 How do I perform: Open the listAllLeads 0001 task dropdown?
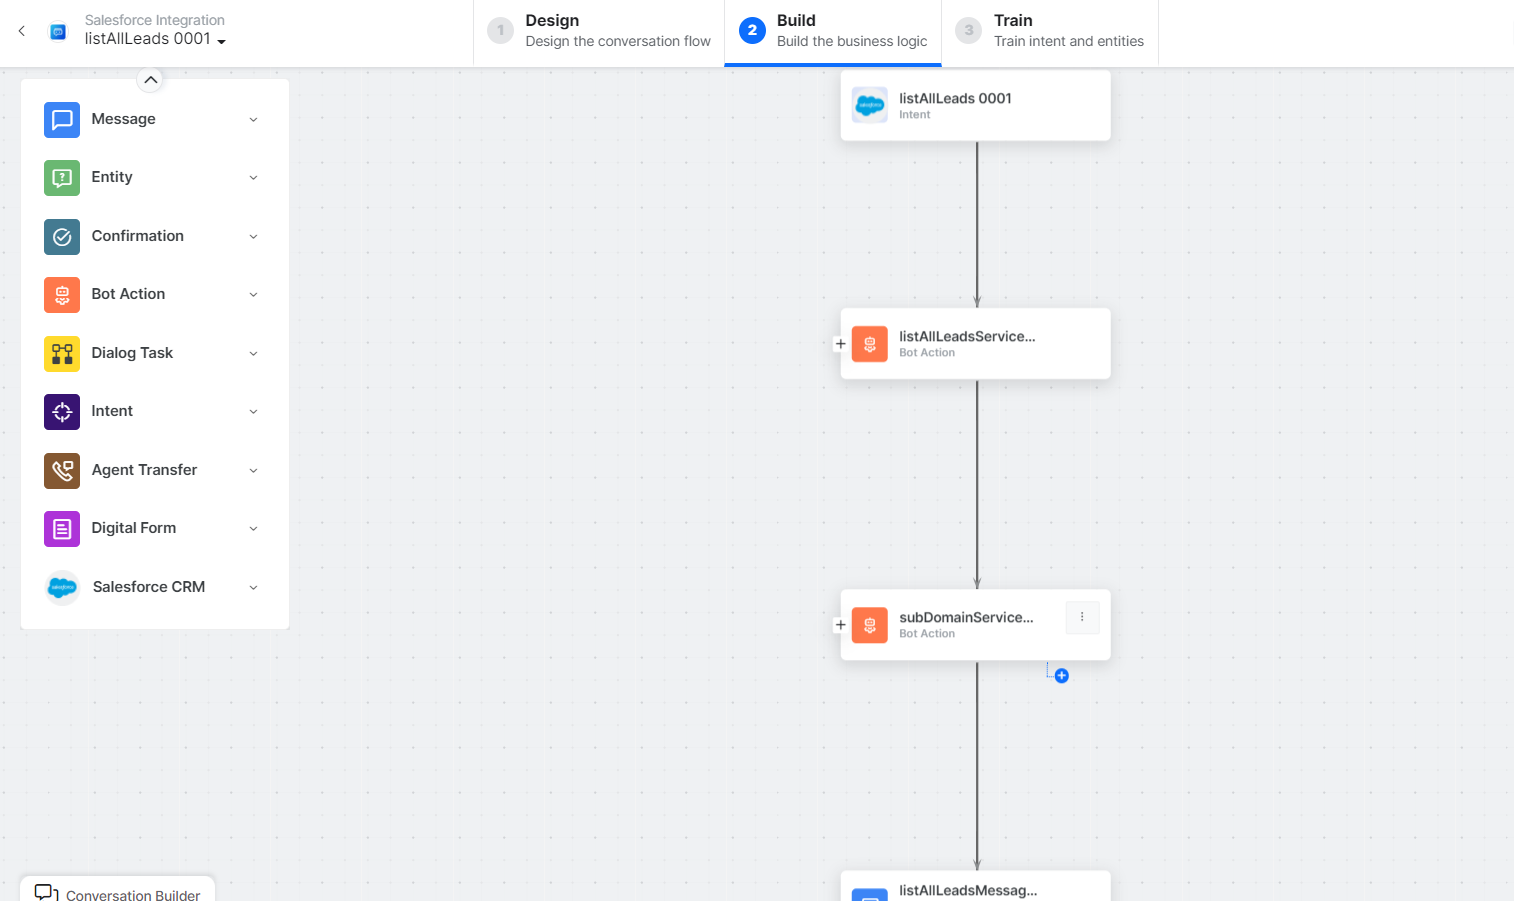[x=221, y=41]
